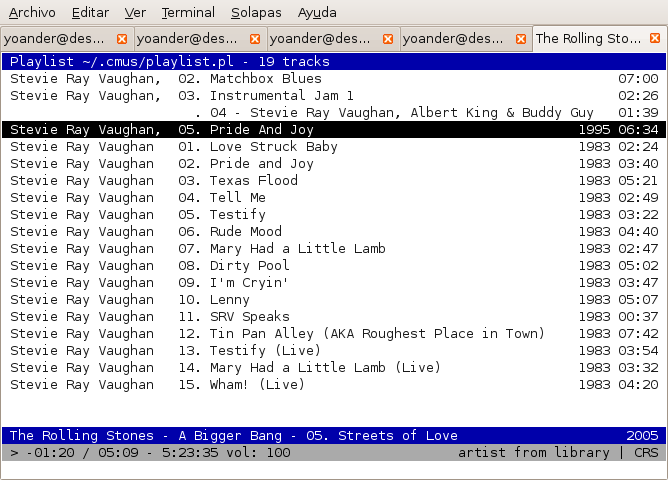Image resolution: width=668 pixels, height=480 pixels.
Task: Click the CRS flags in status bar
Action: [x=646, y=453]
